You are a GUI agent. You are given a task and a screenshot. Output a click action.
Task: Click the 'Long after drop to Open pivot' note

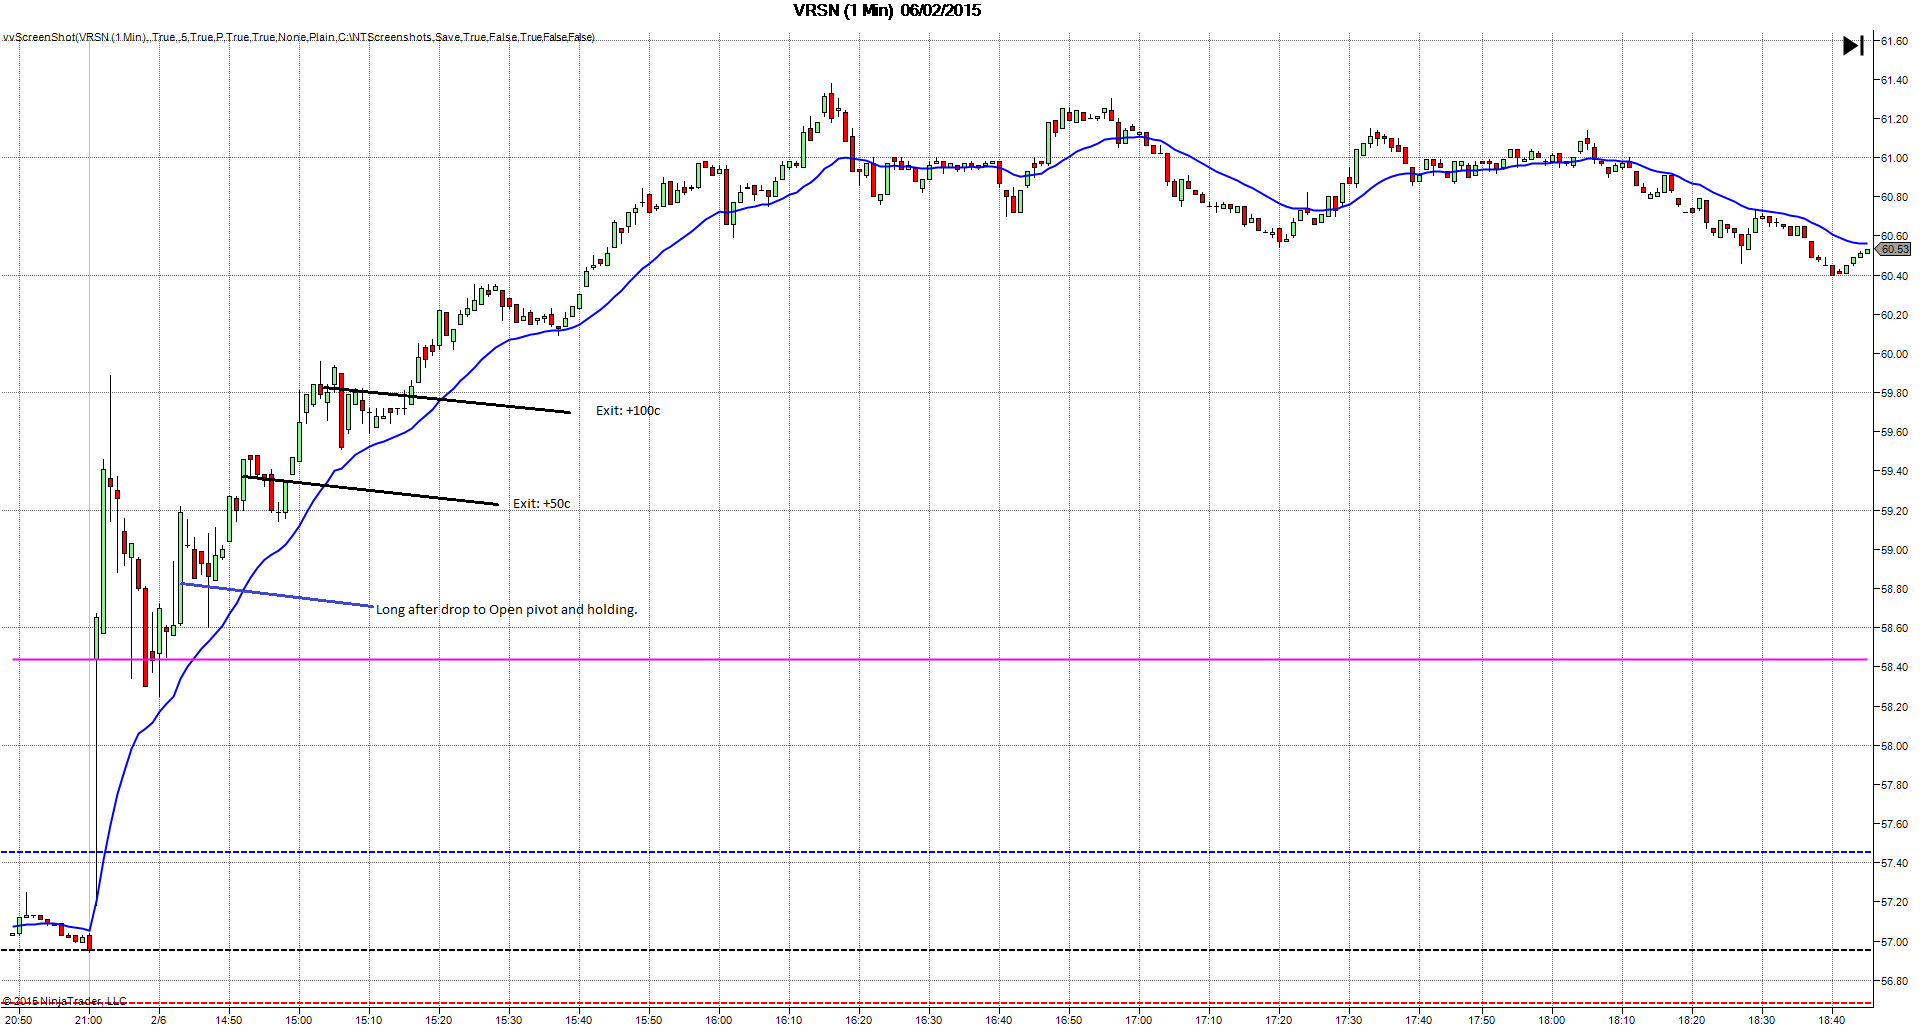[x=506, y=609]
